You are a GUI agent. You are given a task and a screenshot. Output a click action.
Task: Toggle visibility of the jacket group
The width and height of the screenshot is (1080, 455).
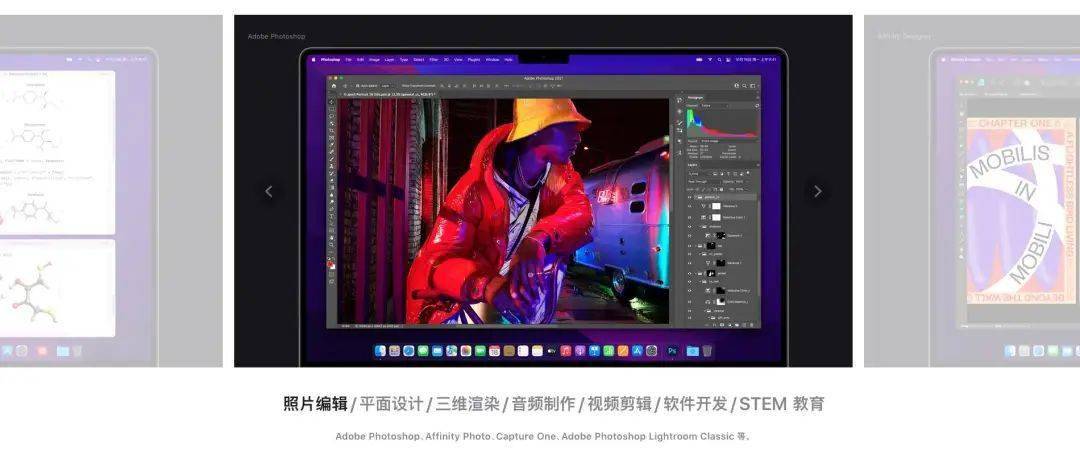coord(689,273)
